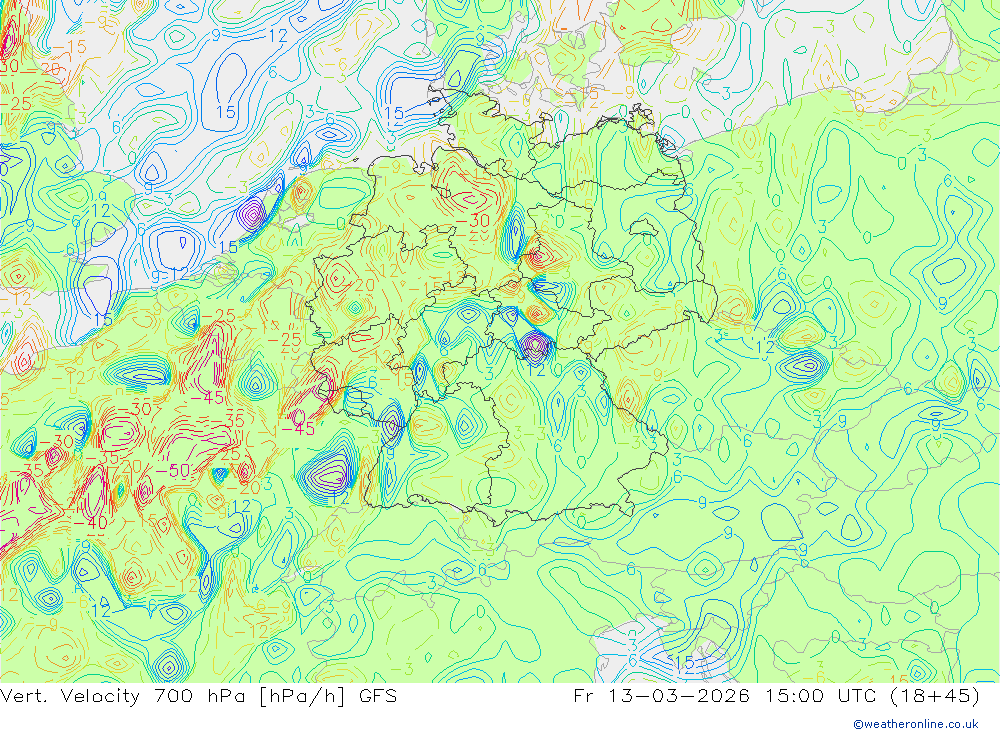Image resolution: width=1000 pixels, height=733 pixels.
Task: Click the '-50' contour label
Action: pos(173,471)
